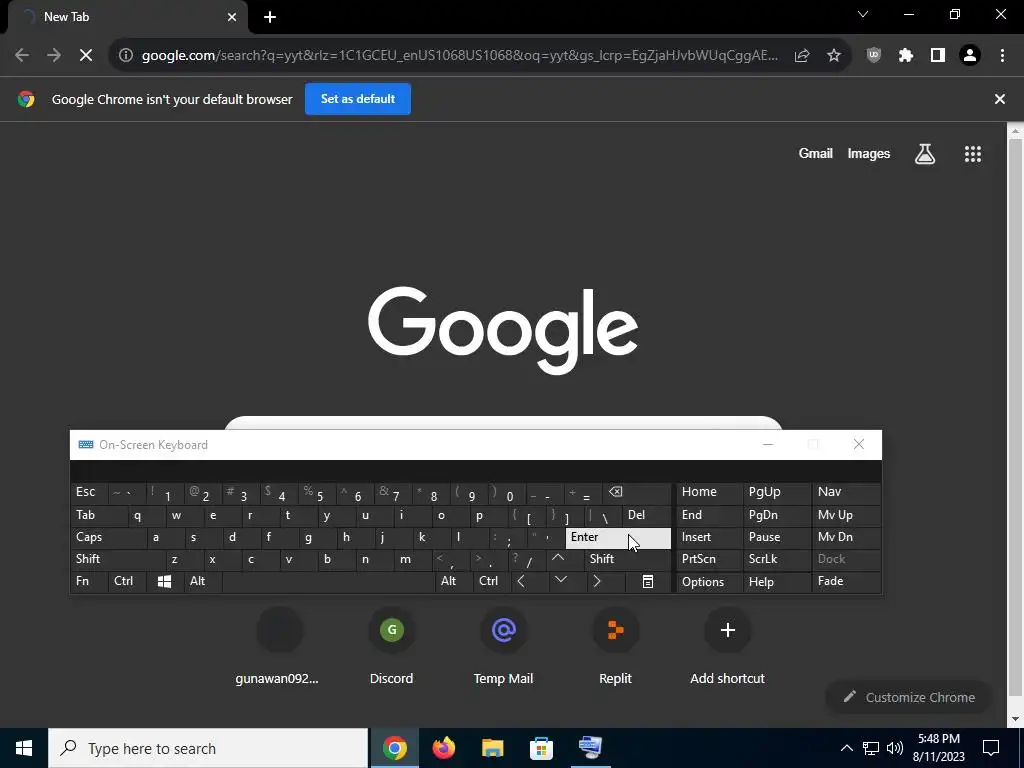1024x768 pixels.
Task: Open Firefox from the taskbar
Action: coord(443,748)
